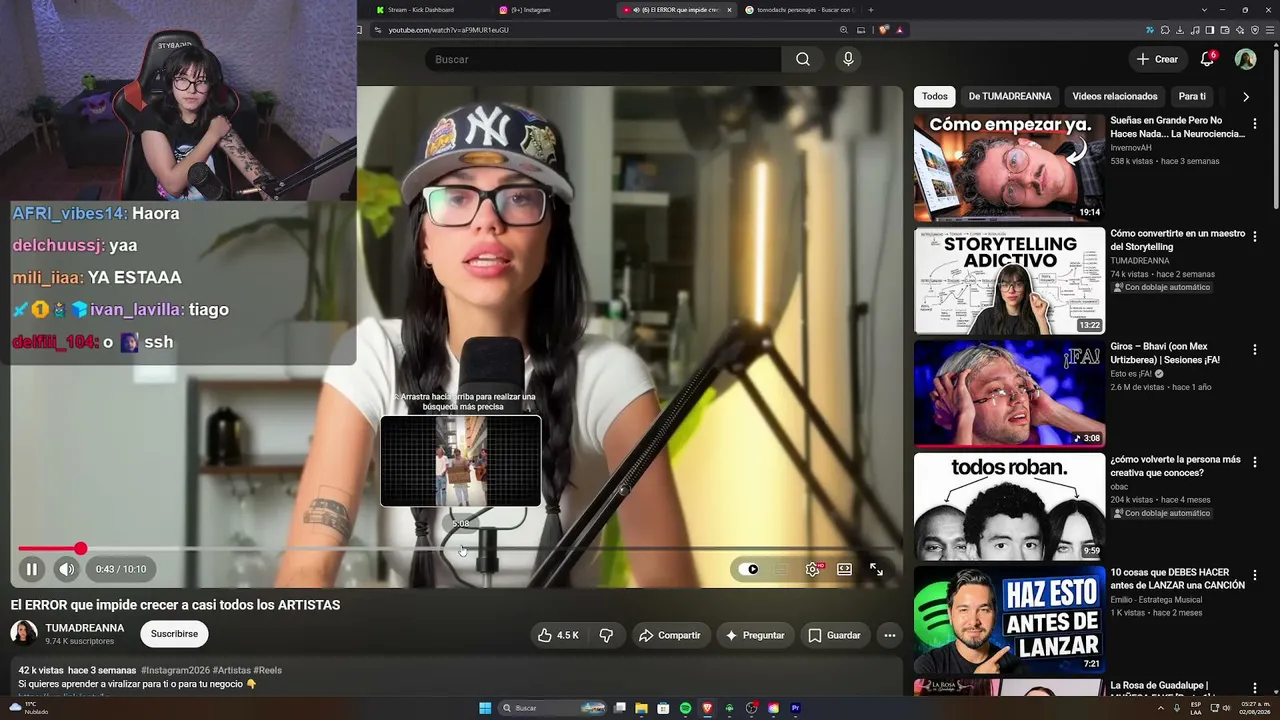Screen dimensions: 1280x720
Task: Select the Todos filter chip
Action: tap(935, 96)
